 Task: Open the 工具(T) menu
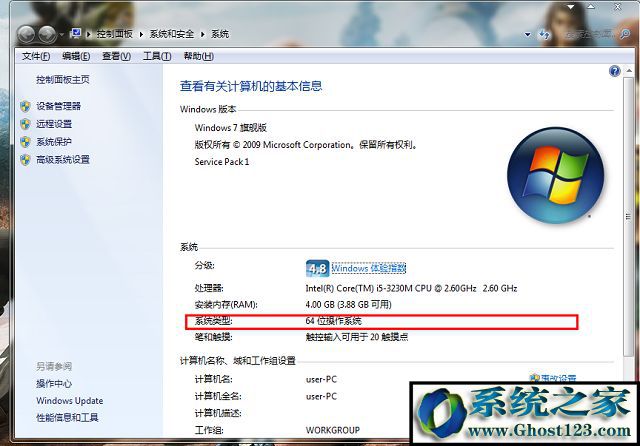[157, 56]
